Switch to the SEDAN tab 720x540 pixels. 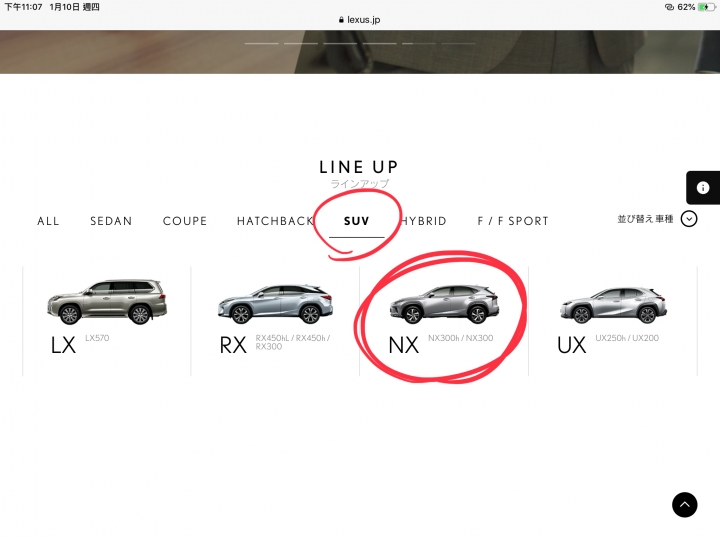coord(111,221)
